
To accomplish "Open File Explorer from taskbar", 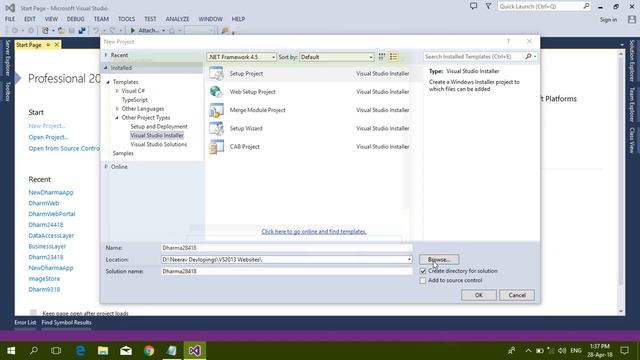I will click(x=103, y=351).
